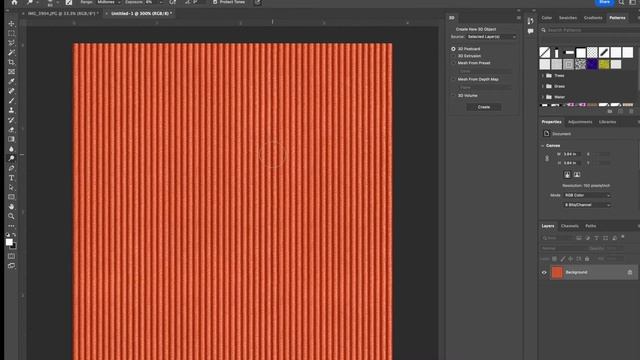Collapse the Canvas section

click(543, 146)
